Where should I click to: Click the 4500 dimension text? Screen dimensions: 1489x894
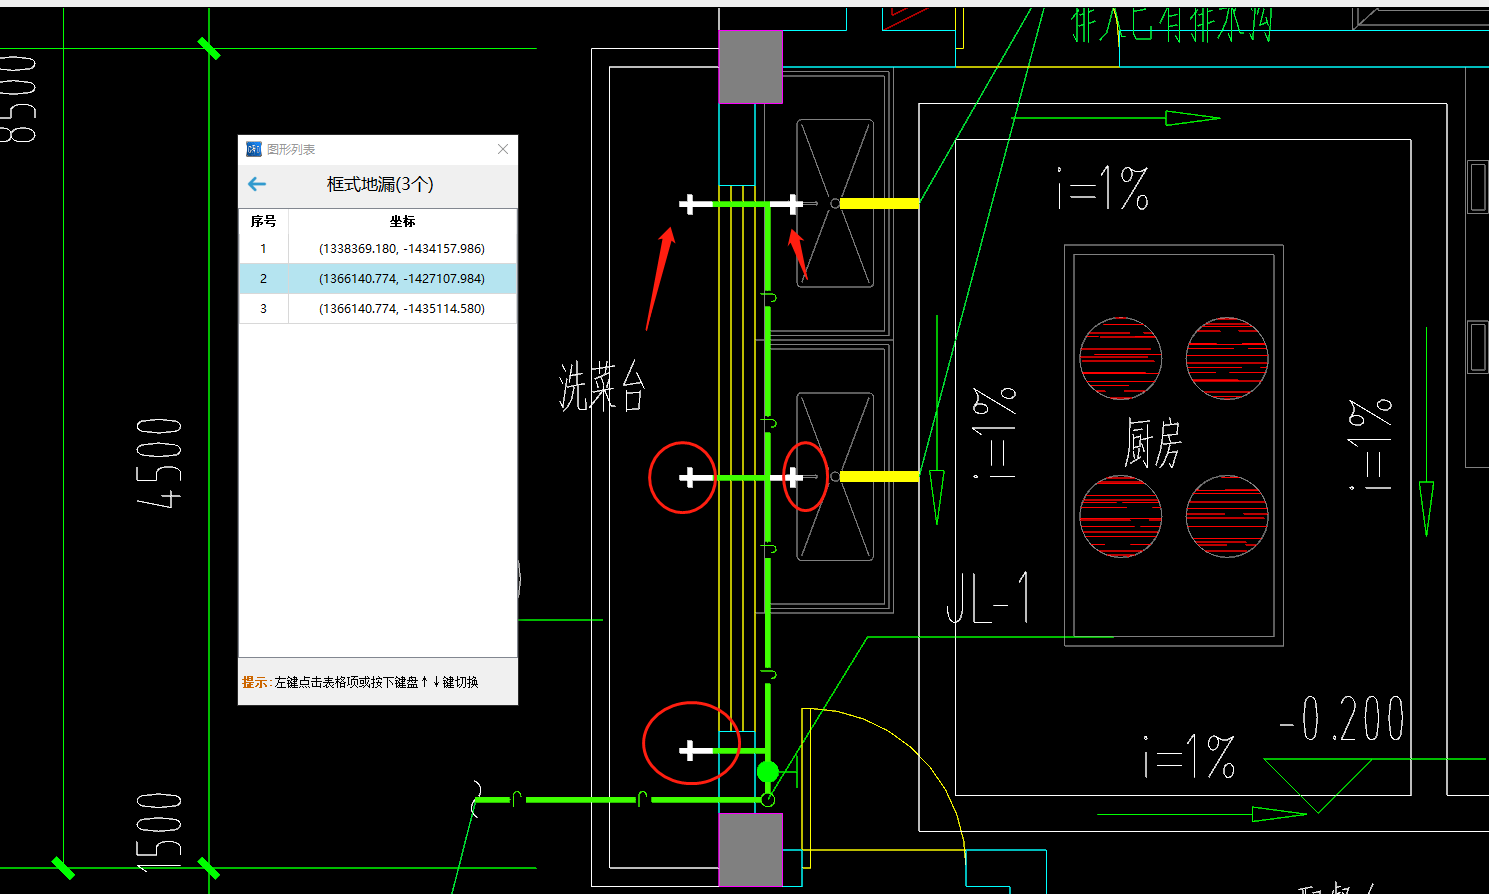159,462
